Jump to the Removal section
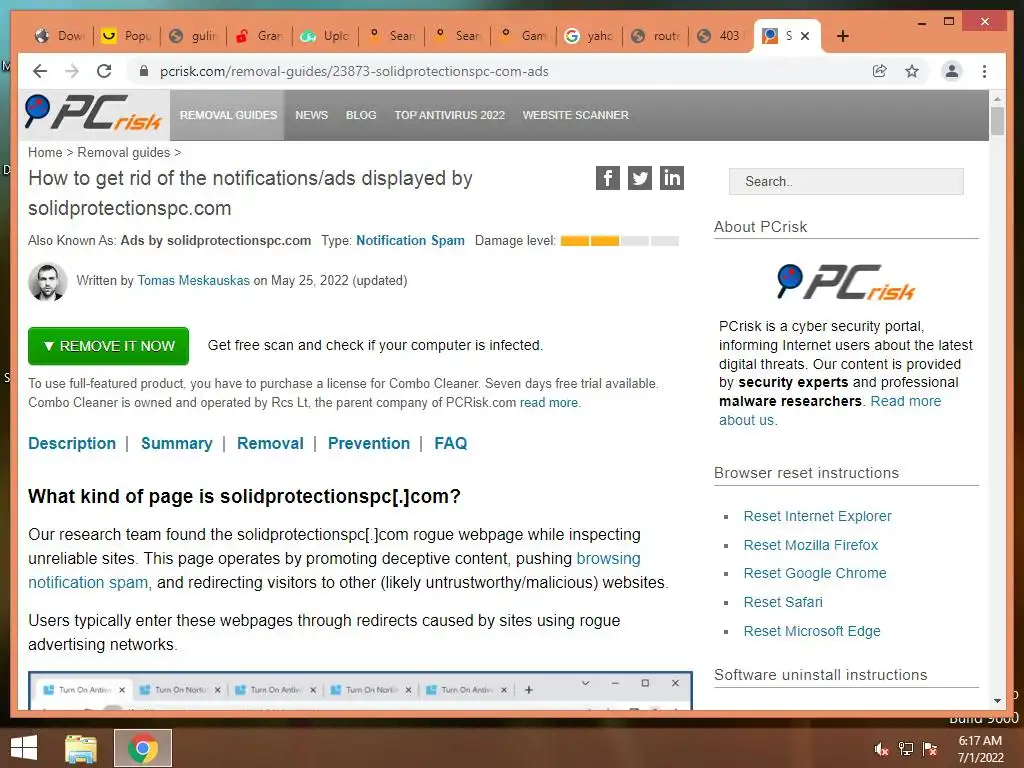 coord(270,443)
